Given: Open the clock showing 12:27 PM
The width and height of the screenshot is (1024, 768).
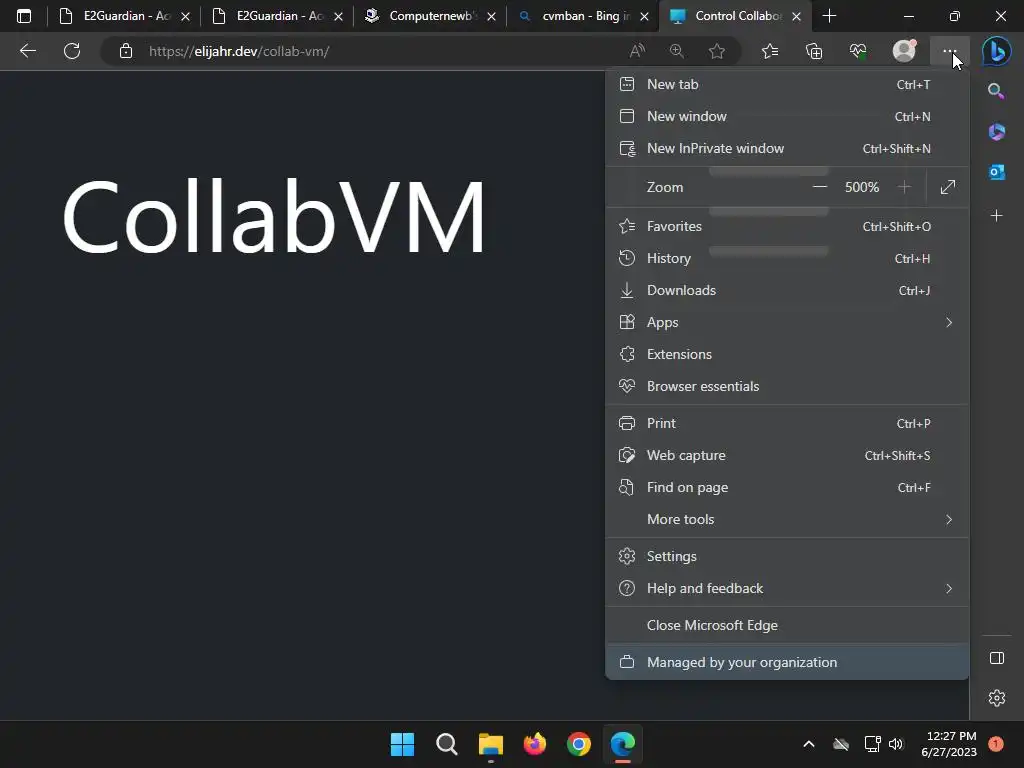Looking at the screenshot, I should [x=949, y=744].
